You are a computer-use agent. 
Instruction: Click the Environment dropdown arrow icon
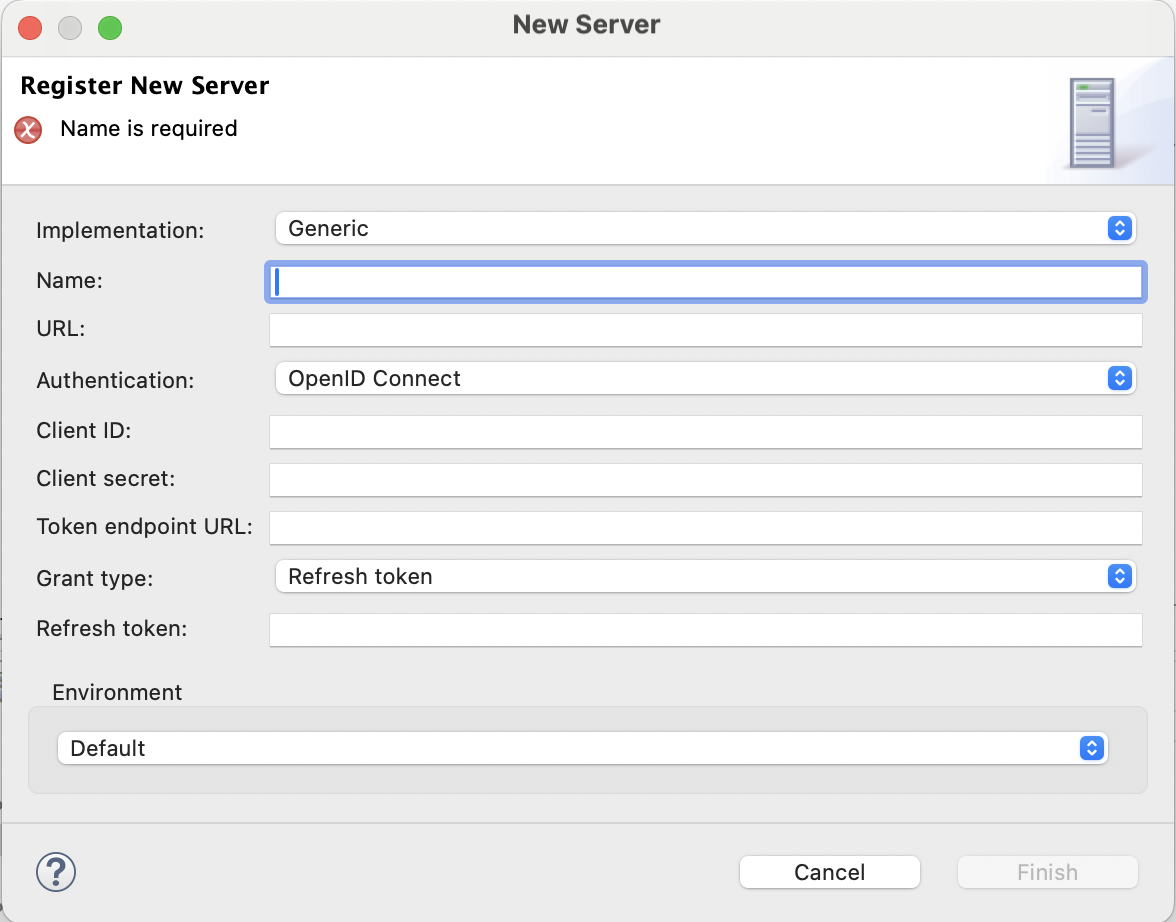point(1091,748)
